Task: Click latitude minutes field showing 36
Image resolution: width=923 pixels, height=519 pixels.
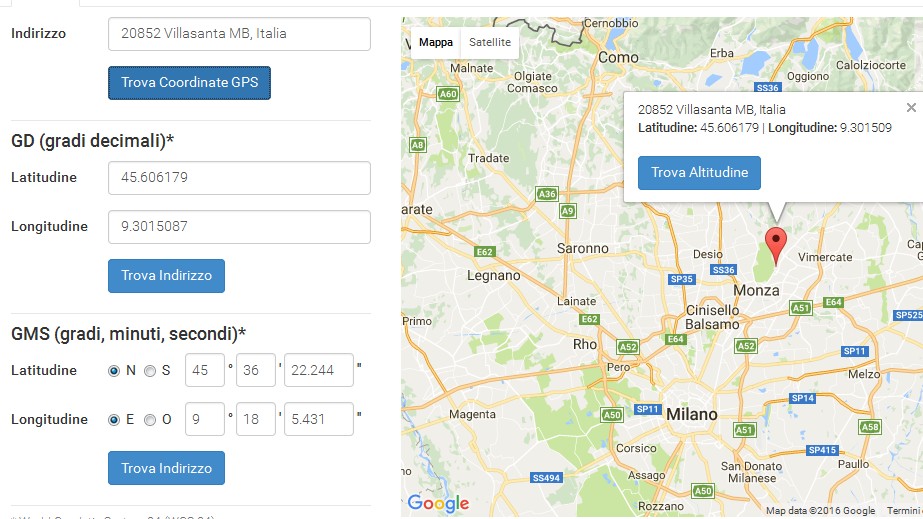Action: point(255,370)
